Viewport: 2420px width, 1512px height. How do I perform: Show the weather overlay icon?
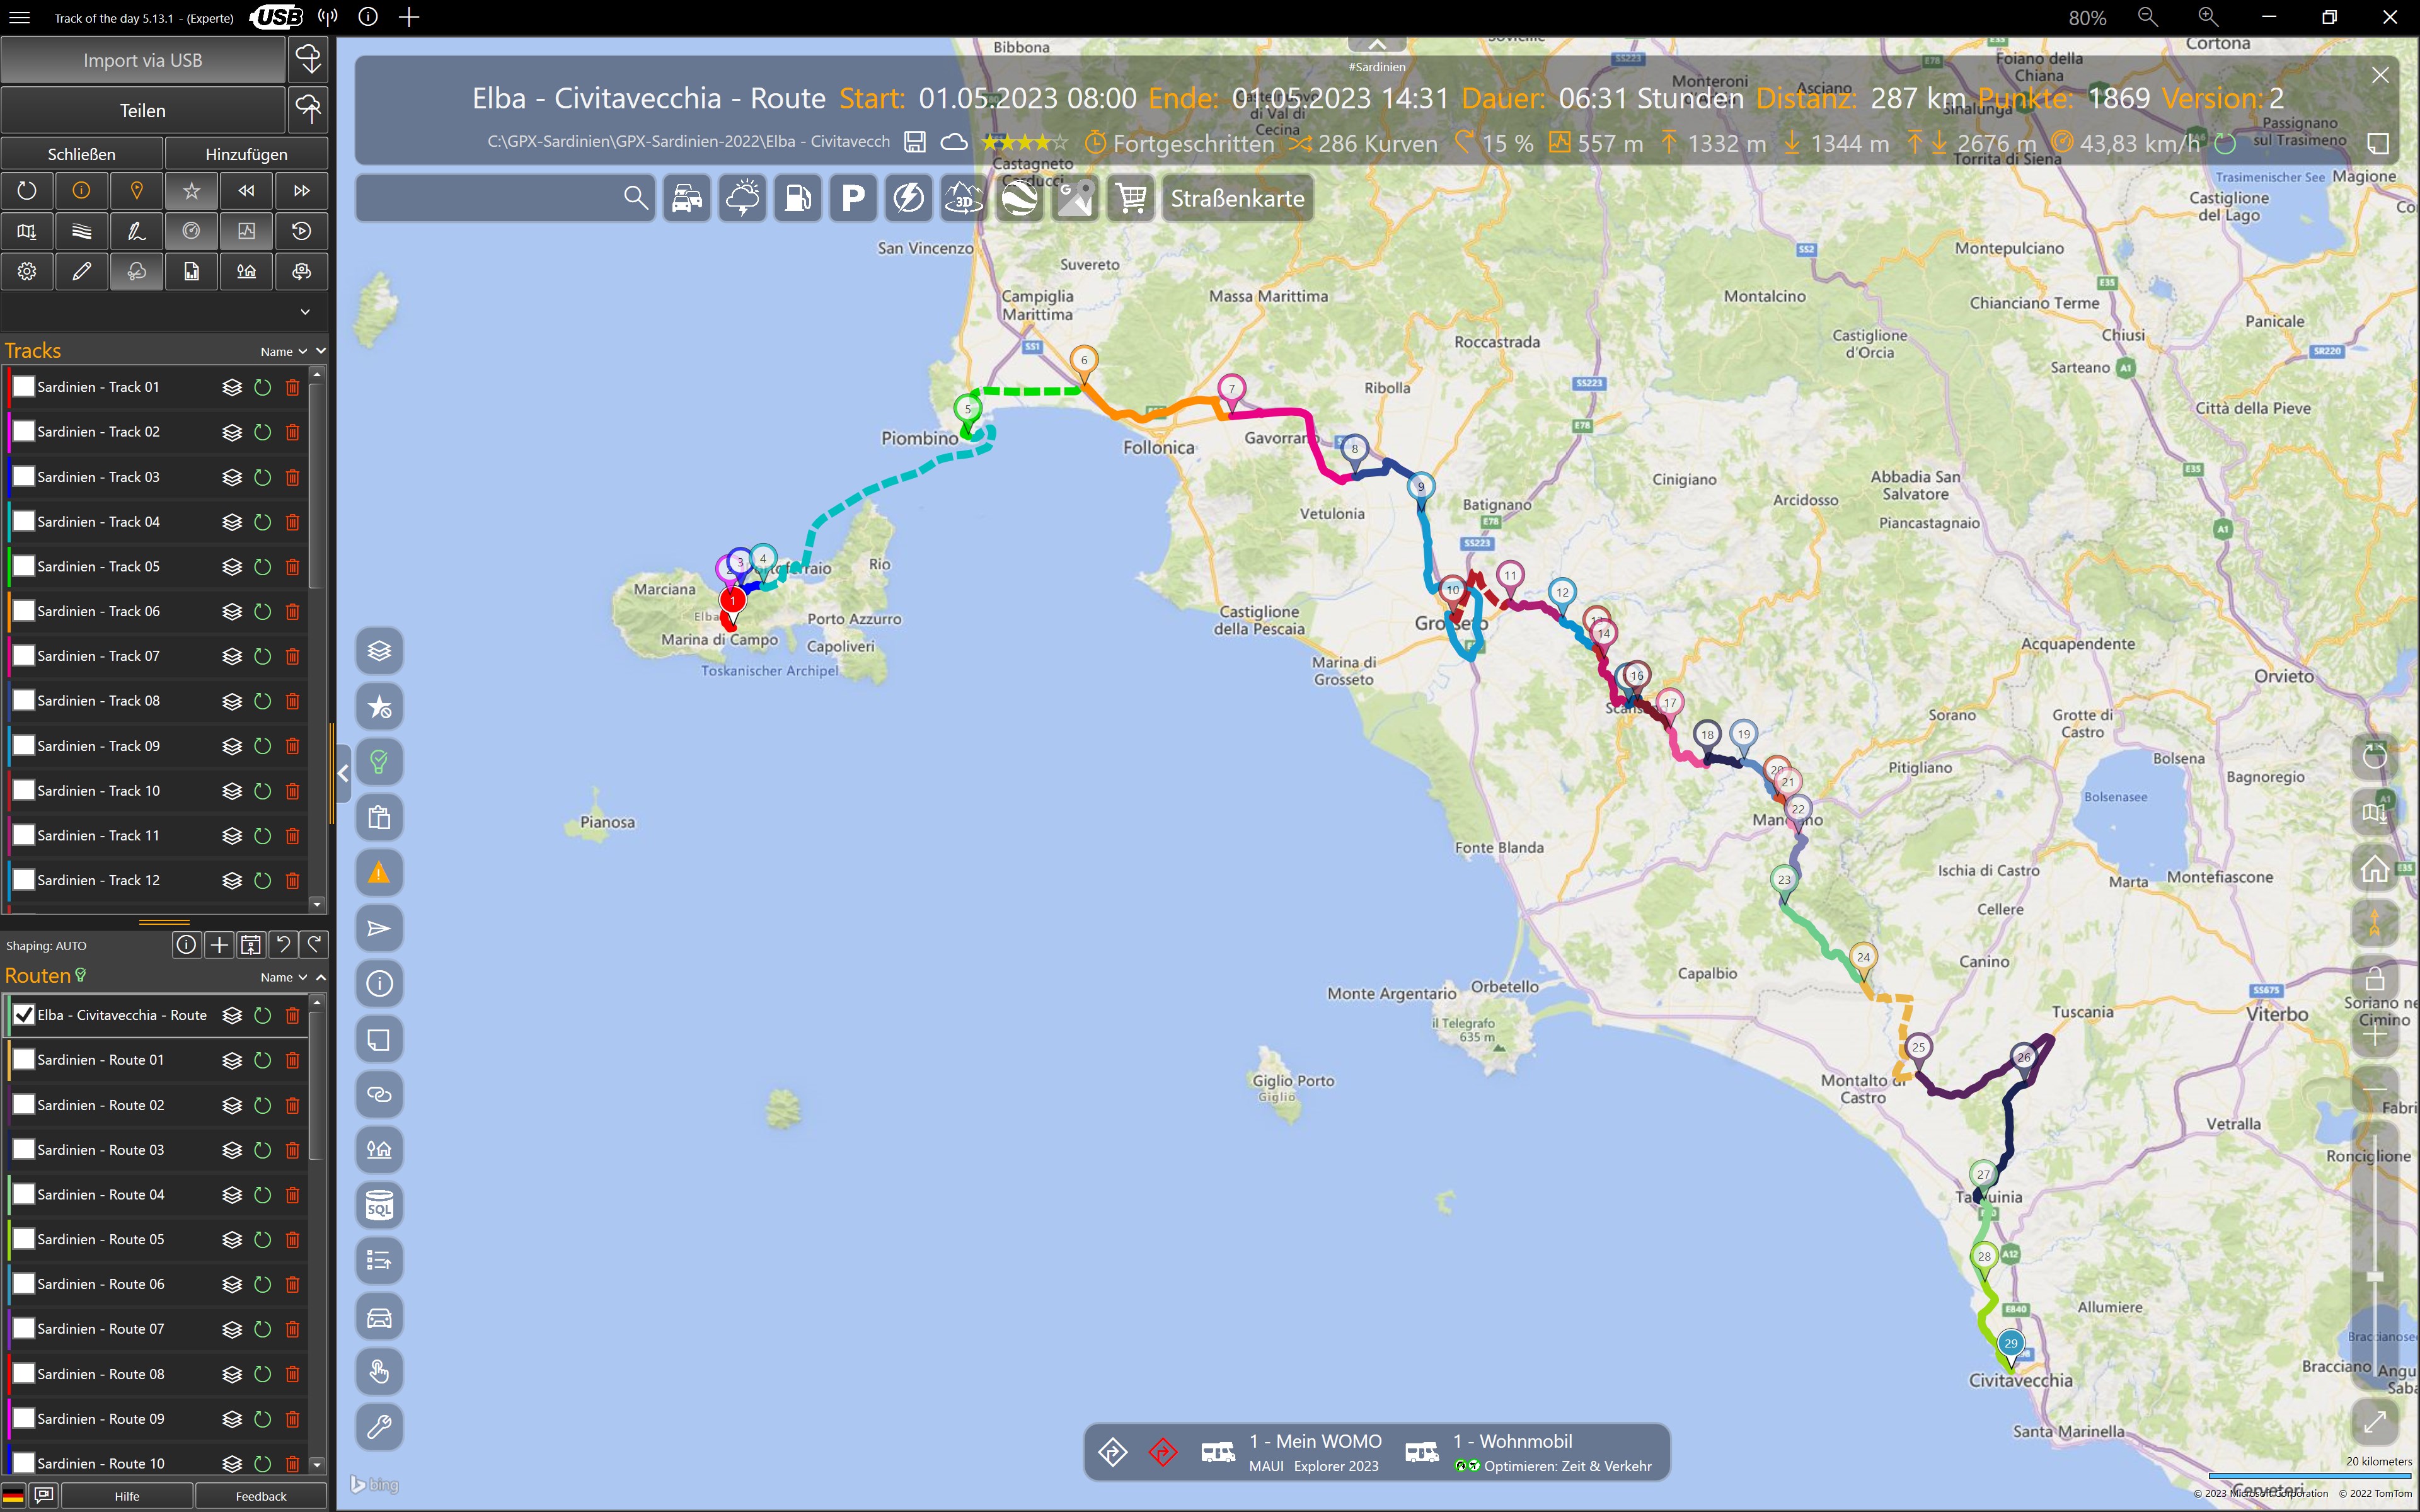coord(742,198)
